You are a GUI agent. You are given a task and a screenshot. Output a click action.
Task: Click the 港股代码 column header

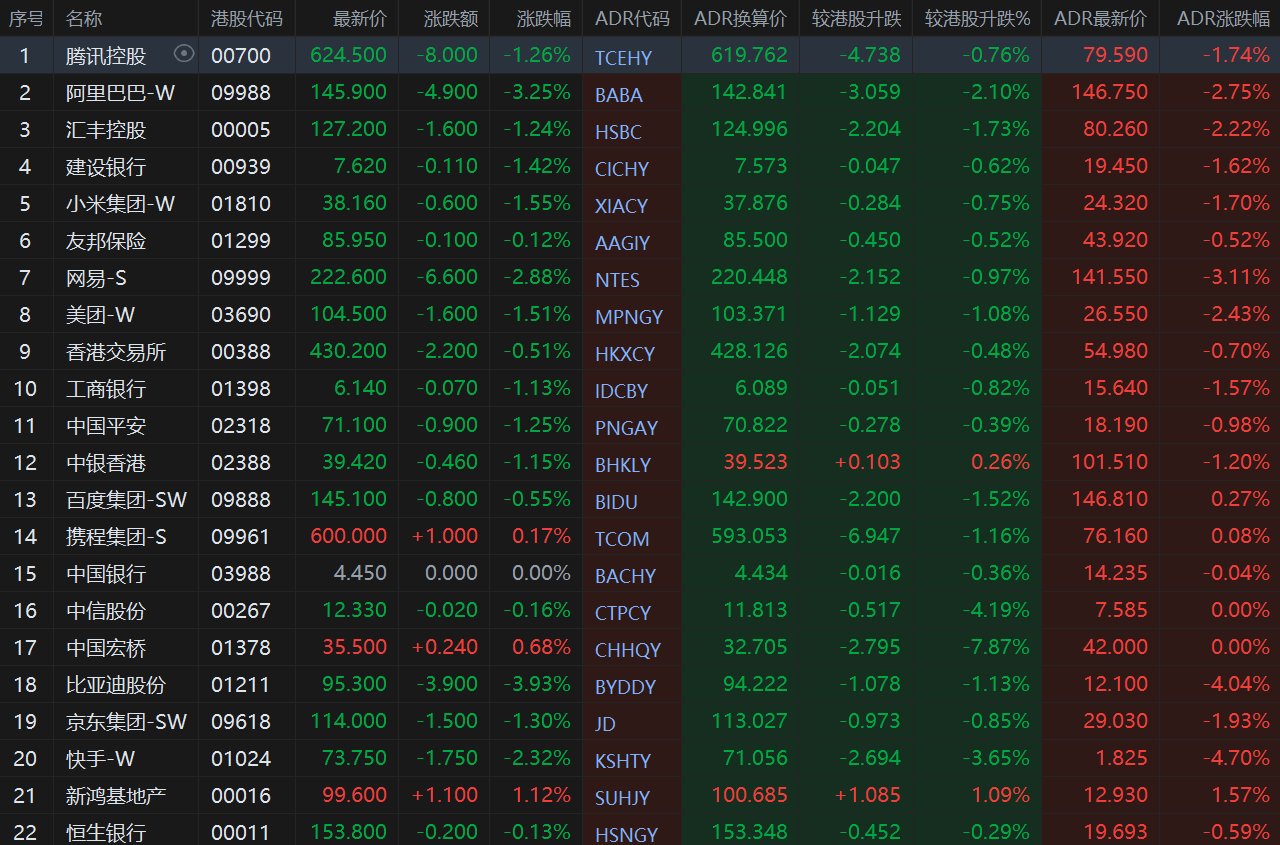(247, 19)
